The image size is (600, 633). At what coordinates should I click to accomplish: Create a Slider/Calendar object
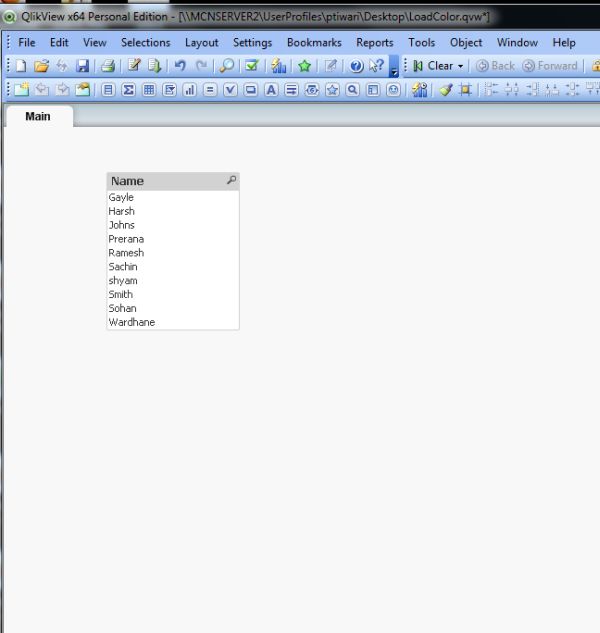click(x=312, y=90)
